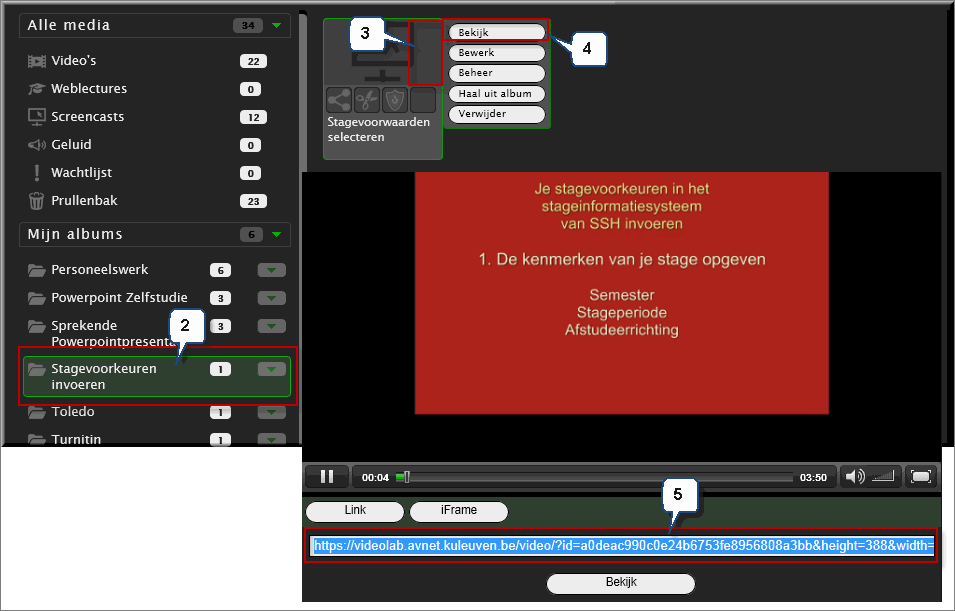Click the Screencasts count badge 12
The height and width of the screenshot is (611, 955).
(253, 118)
